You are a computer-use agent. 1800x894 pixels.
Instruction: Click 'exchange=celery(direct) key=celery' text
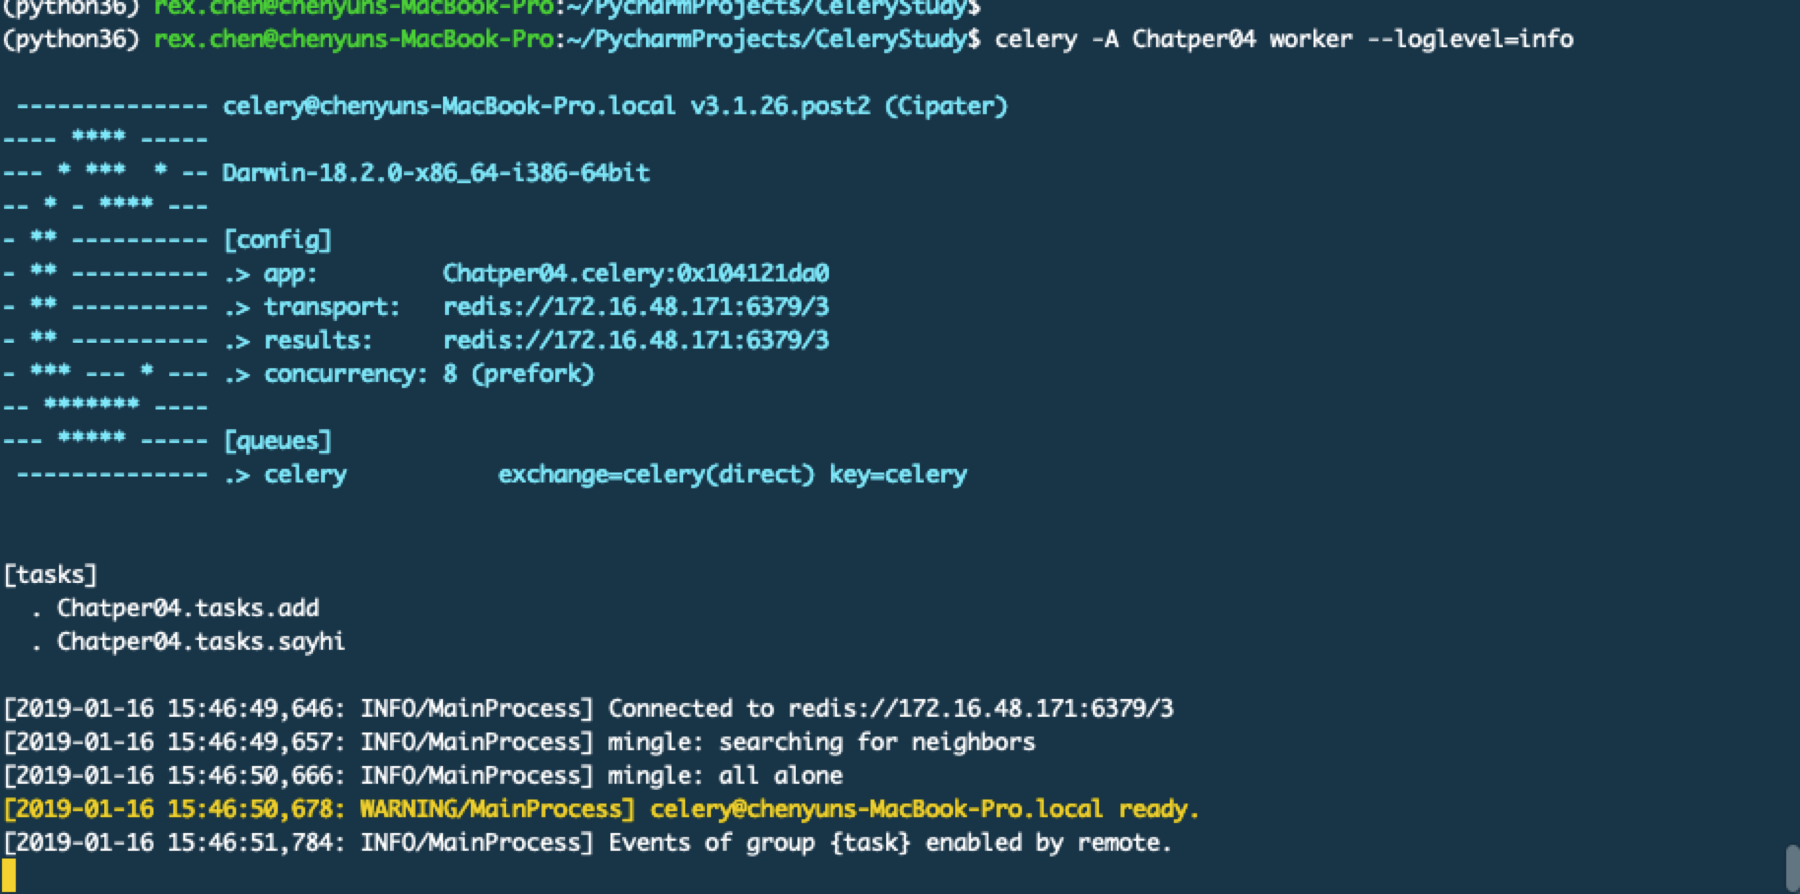point(733,474)
